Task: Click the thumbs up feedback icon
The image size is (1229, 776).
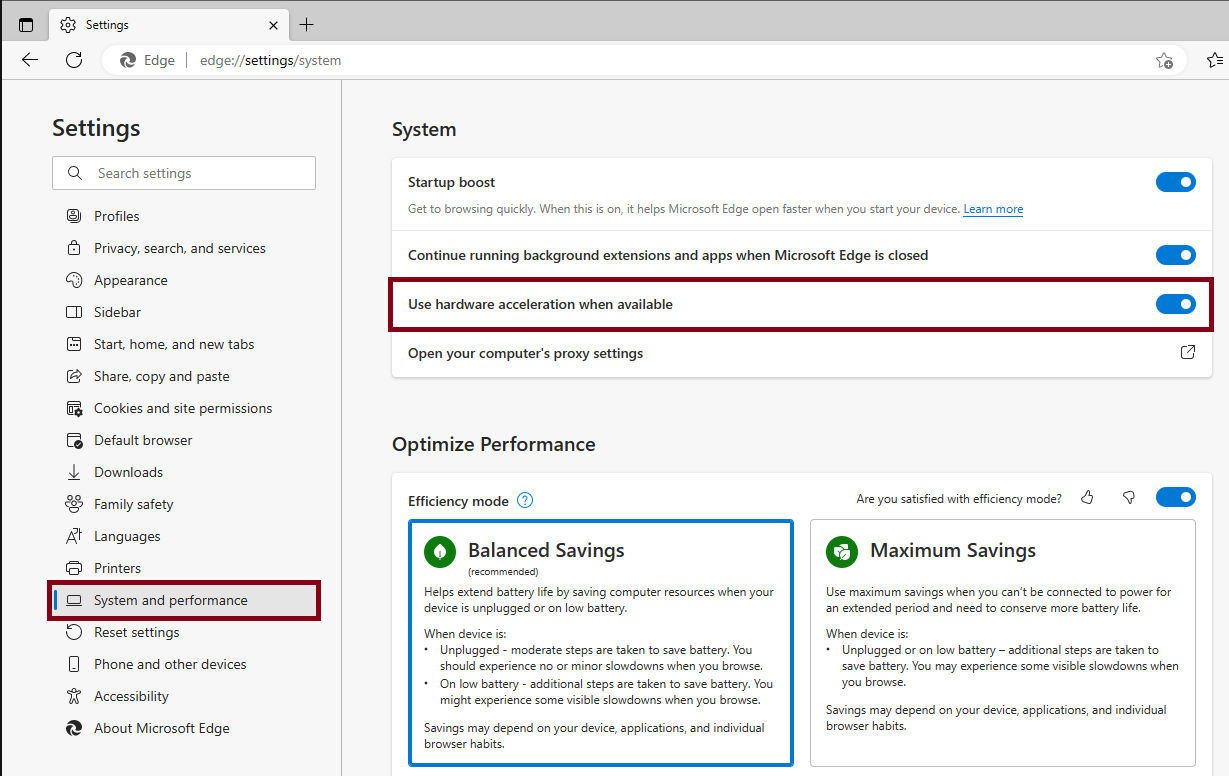Action: pos(1088,497)
